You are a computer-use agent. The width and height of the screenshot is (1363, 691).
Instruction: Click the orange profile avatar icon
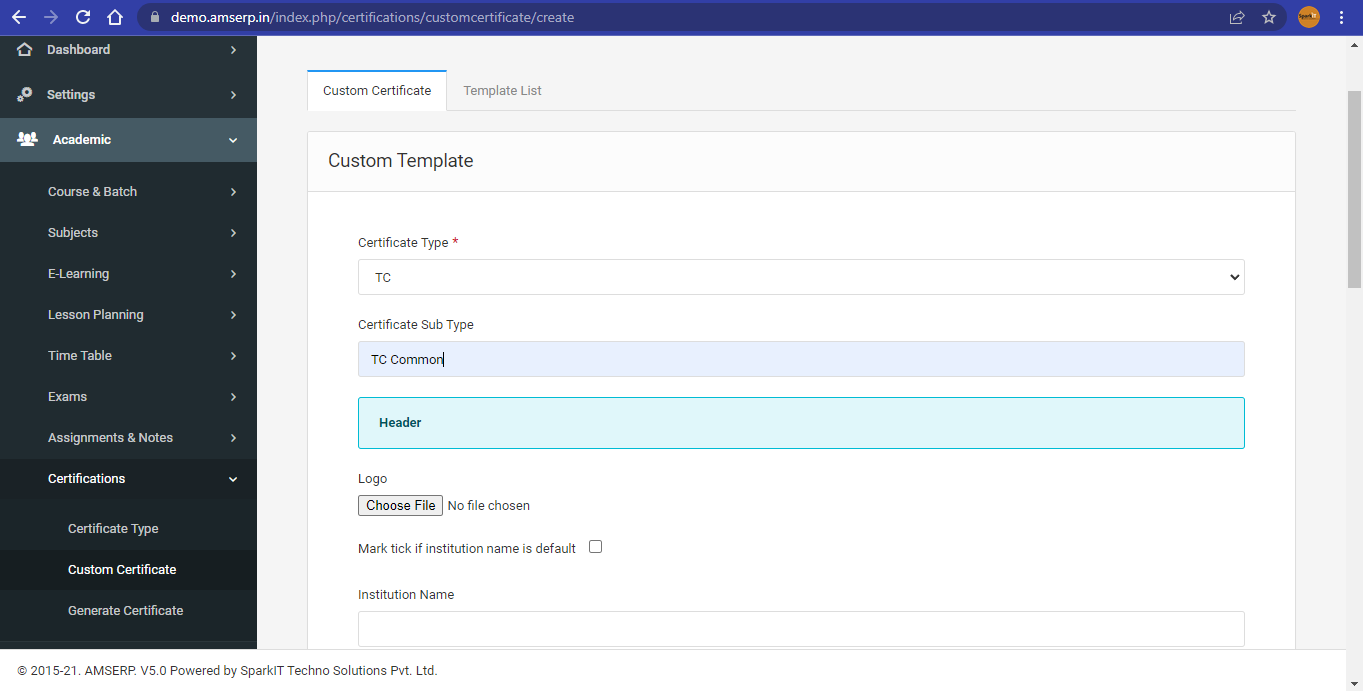pos(1308,16)
